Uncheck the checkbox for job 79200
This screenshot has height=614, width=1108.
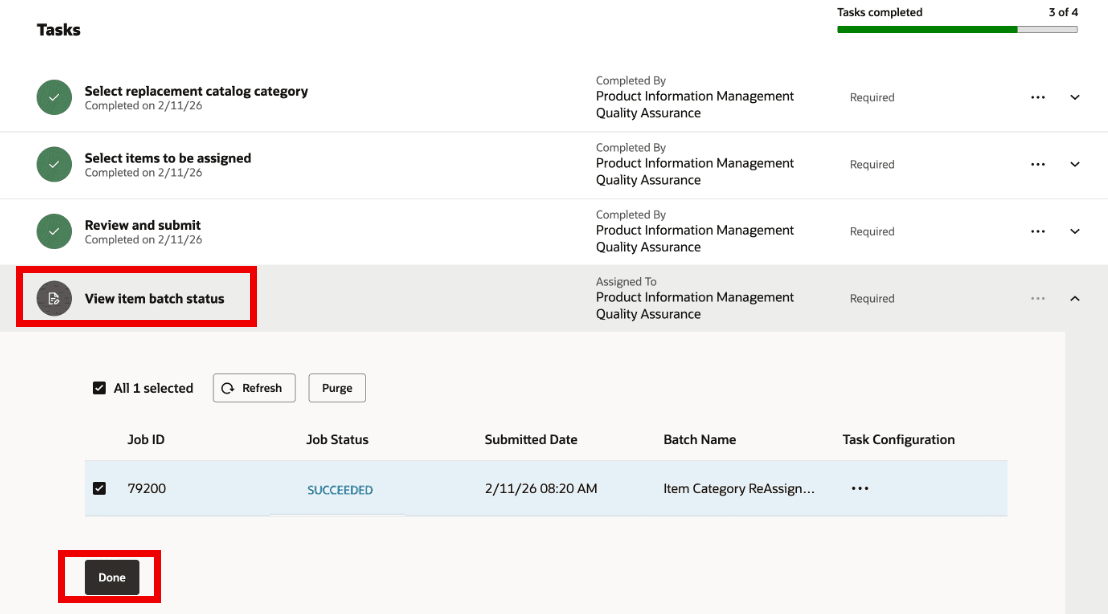pyautogui.click(x=97, y=488)
